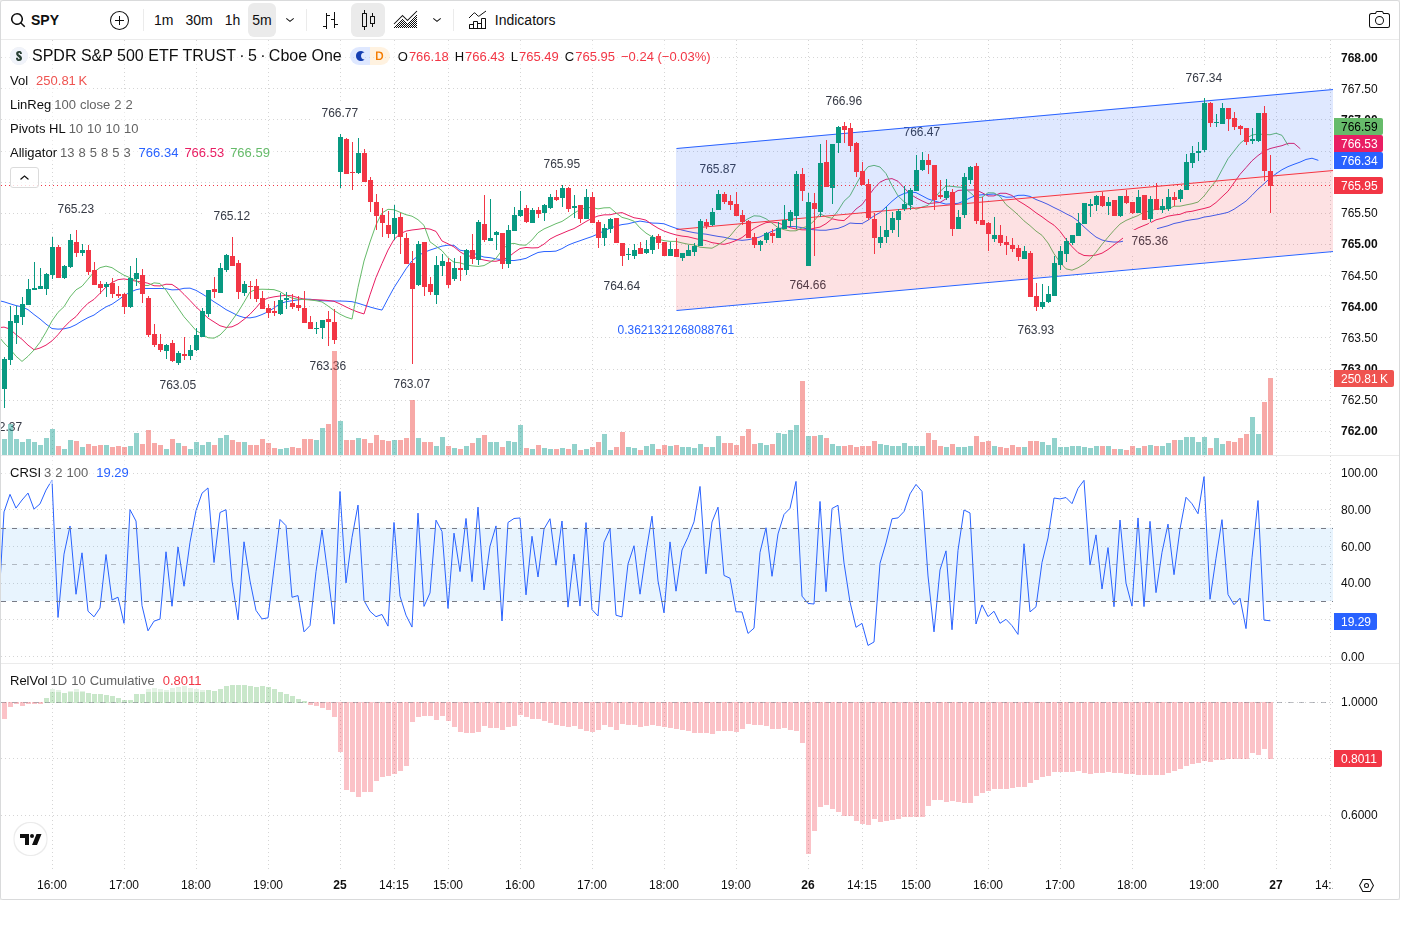Viewport: 1420px width, 950px height.
Task: Click the SPDR S&P 500 ETF TRUST title
Action: point(134,56)
